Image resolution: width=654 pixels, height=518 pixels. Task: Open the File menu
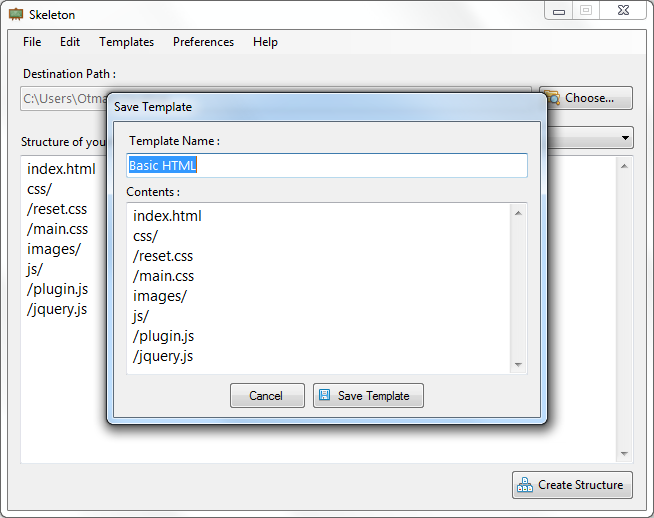[x=32, y=42]
